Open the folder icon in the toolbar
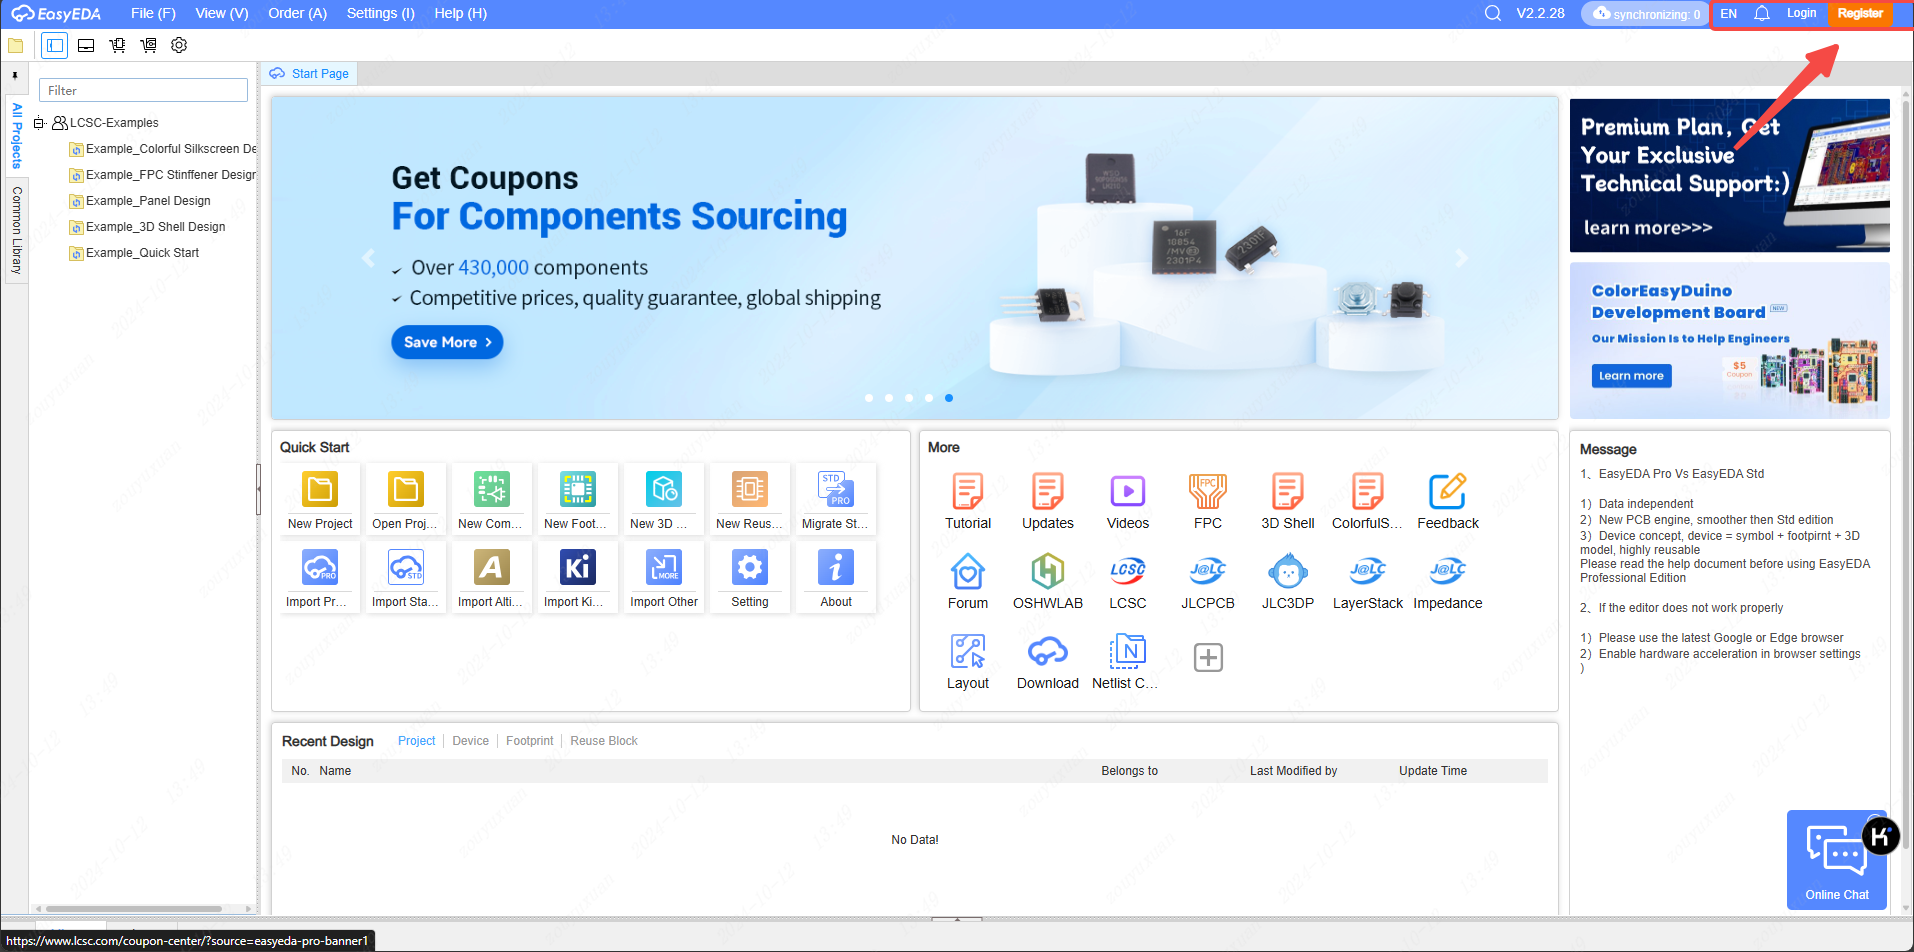The image size is (1914, 952). pyautogui.click(x=15, y=45)
